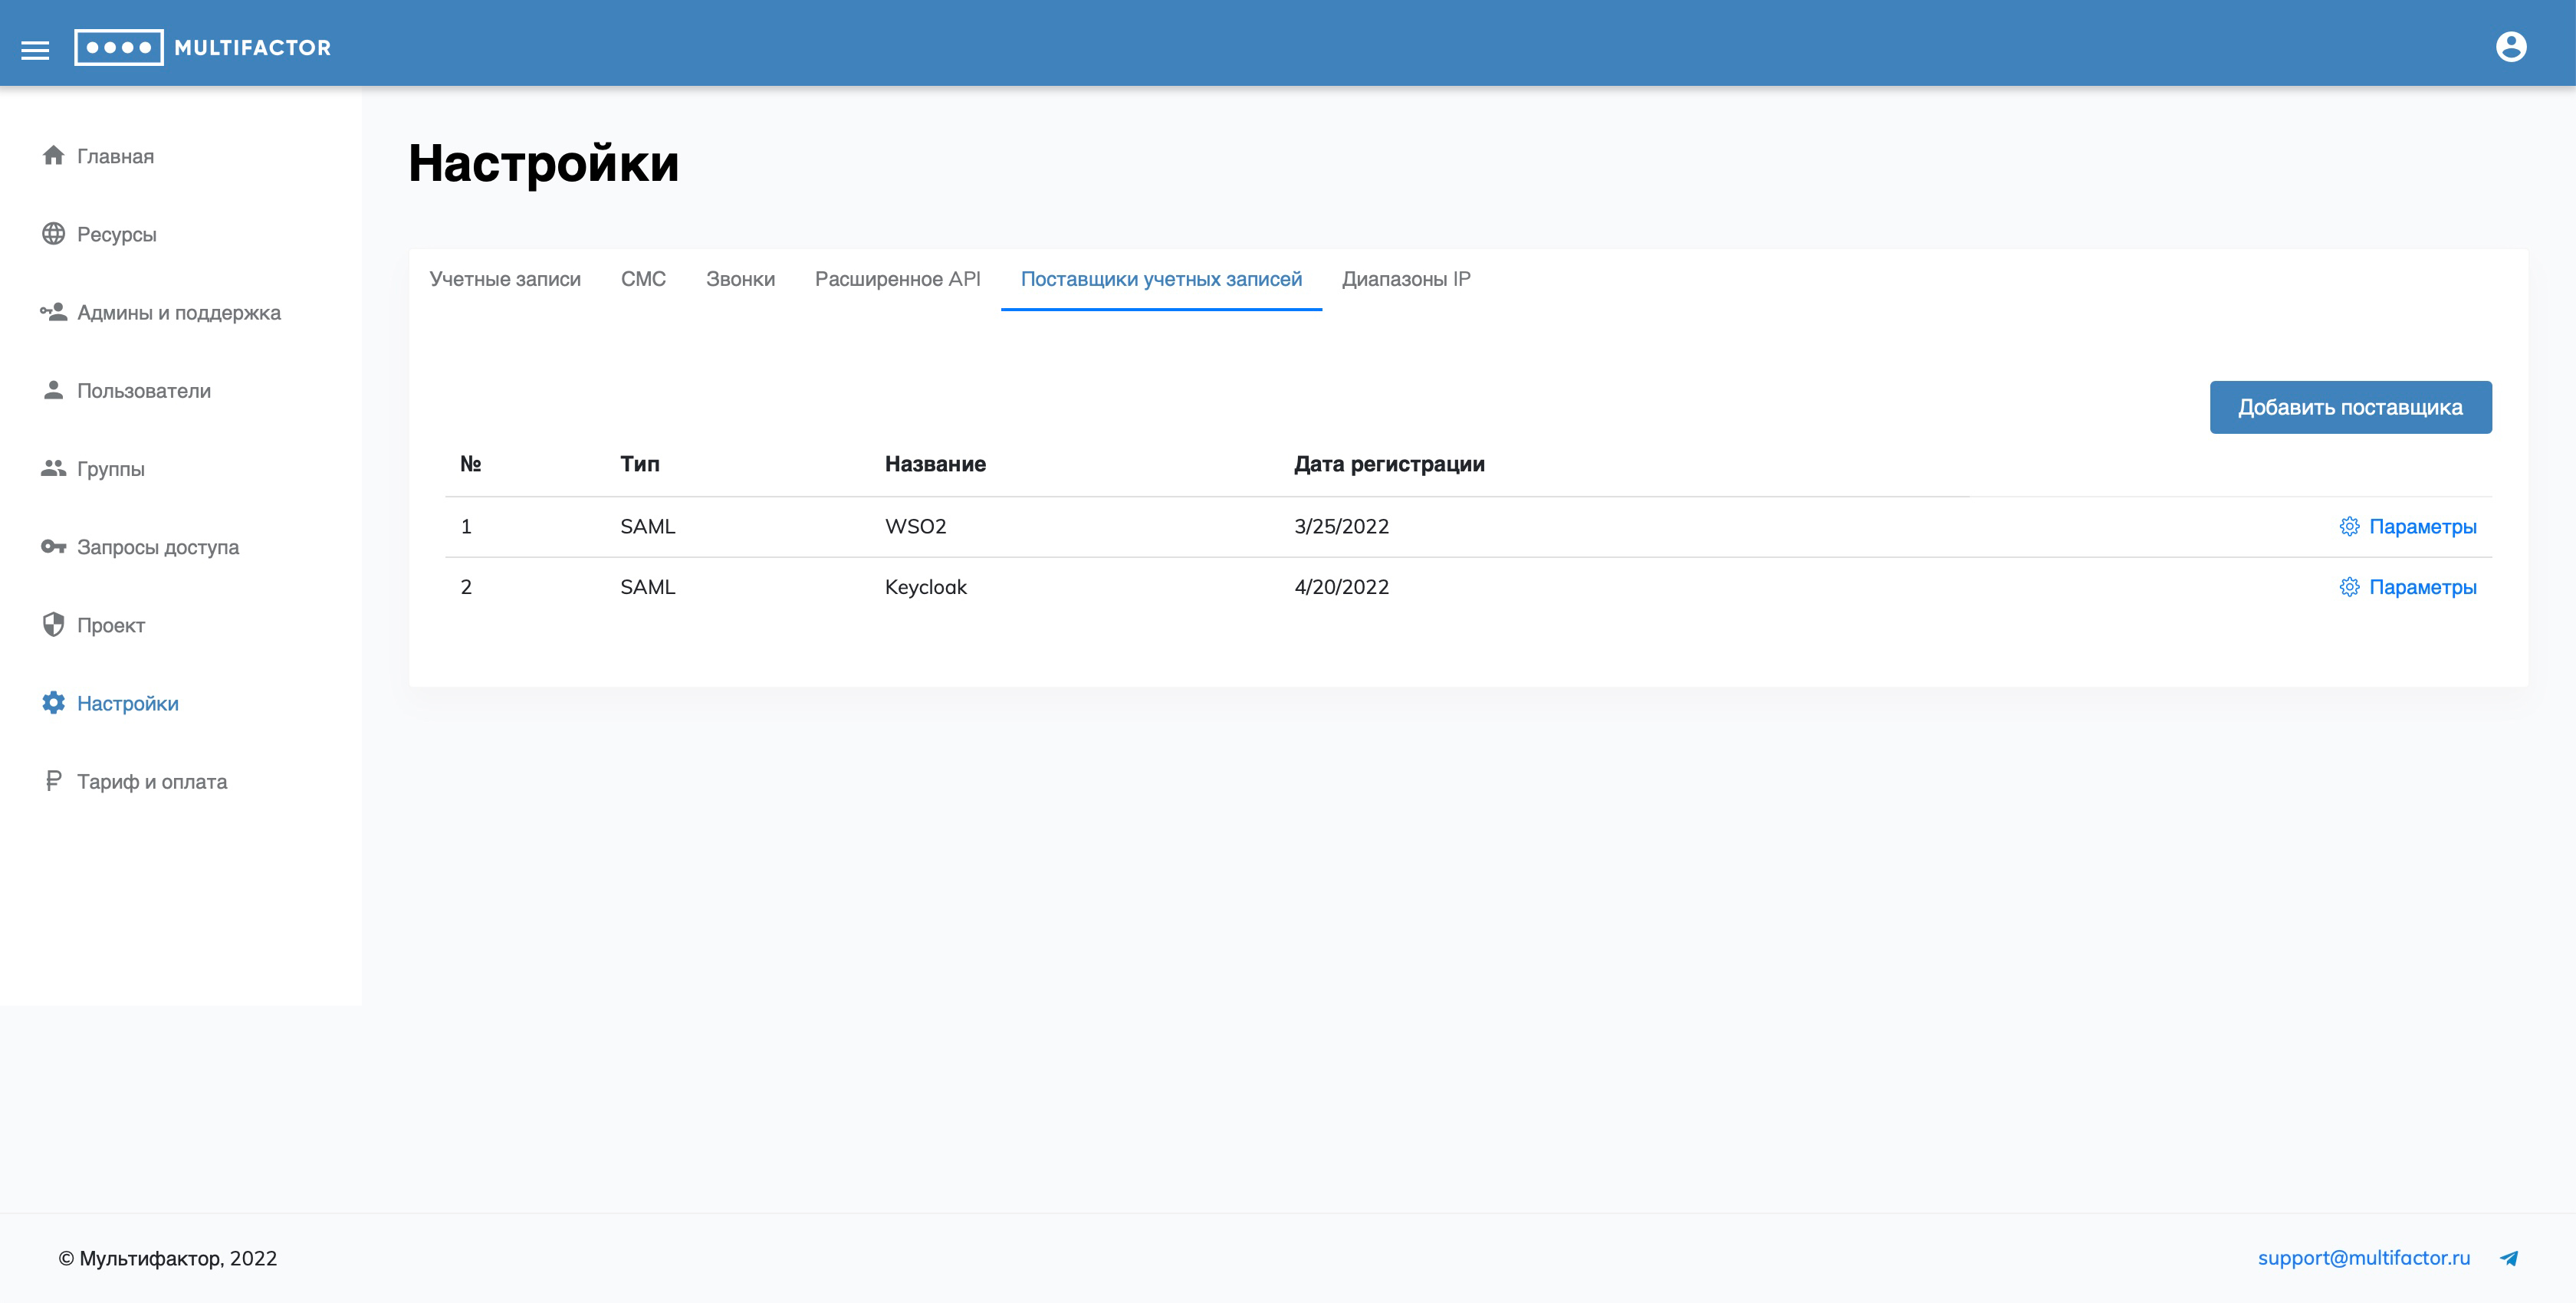Click the shield icon for Проект
2576x1303 pixels.
tap(54, 624)
